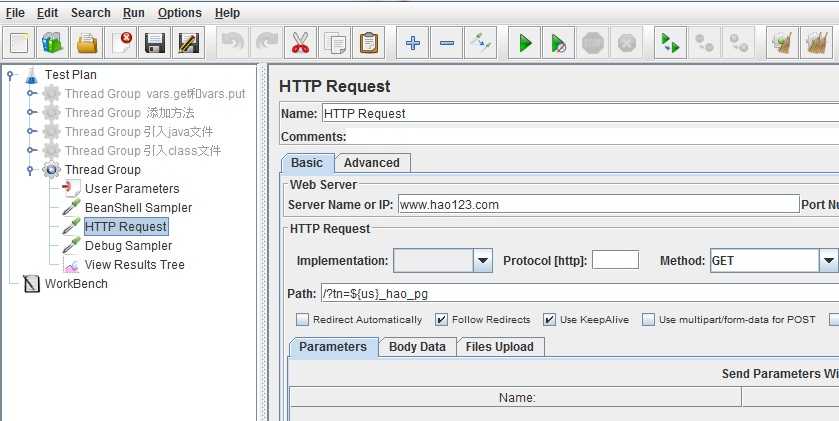The height and width of the screenshot is (421, 839).
Task: Collapse all nodes with the minus icon
Action: click(x=446, y=43)
